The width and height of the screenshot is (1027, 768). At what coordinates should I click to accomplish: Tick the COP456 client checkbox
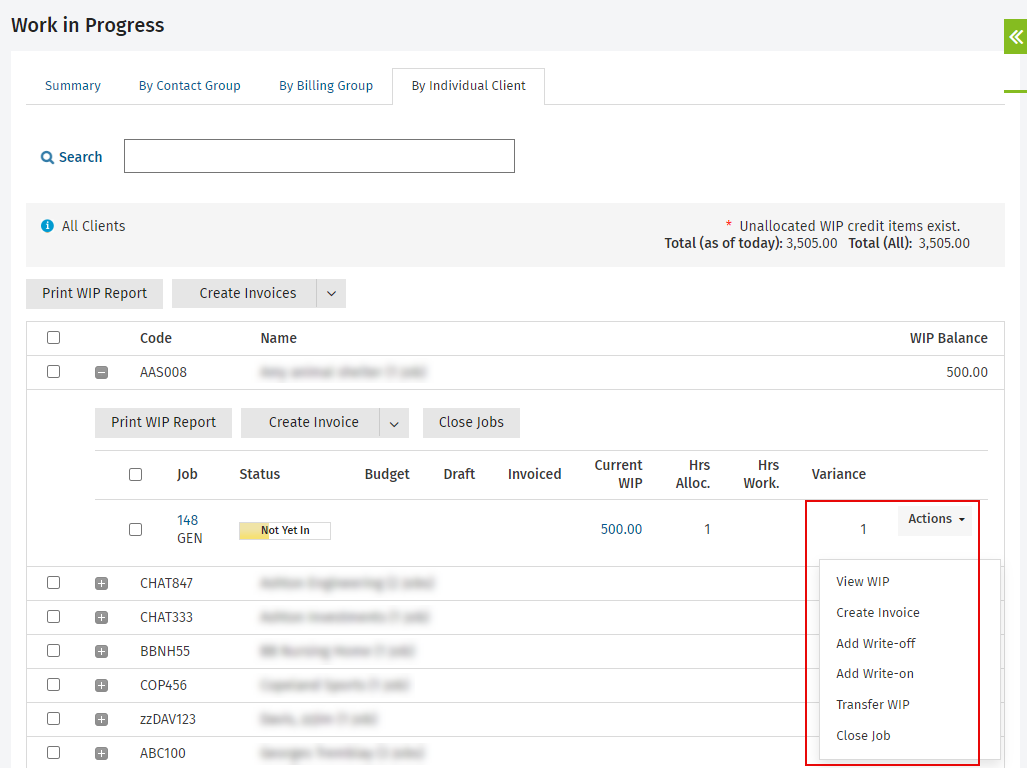pyautogui.click(x=54, y=685)
